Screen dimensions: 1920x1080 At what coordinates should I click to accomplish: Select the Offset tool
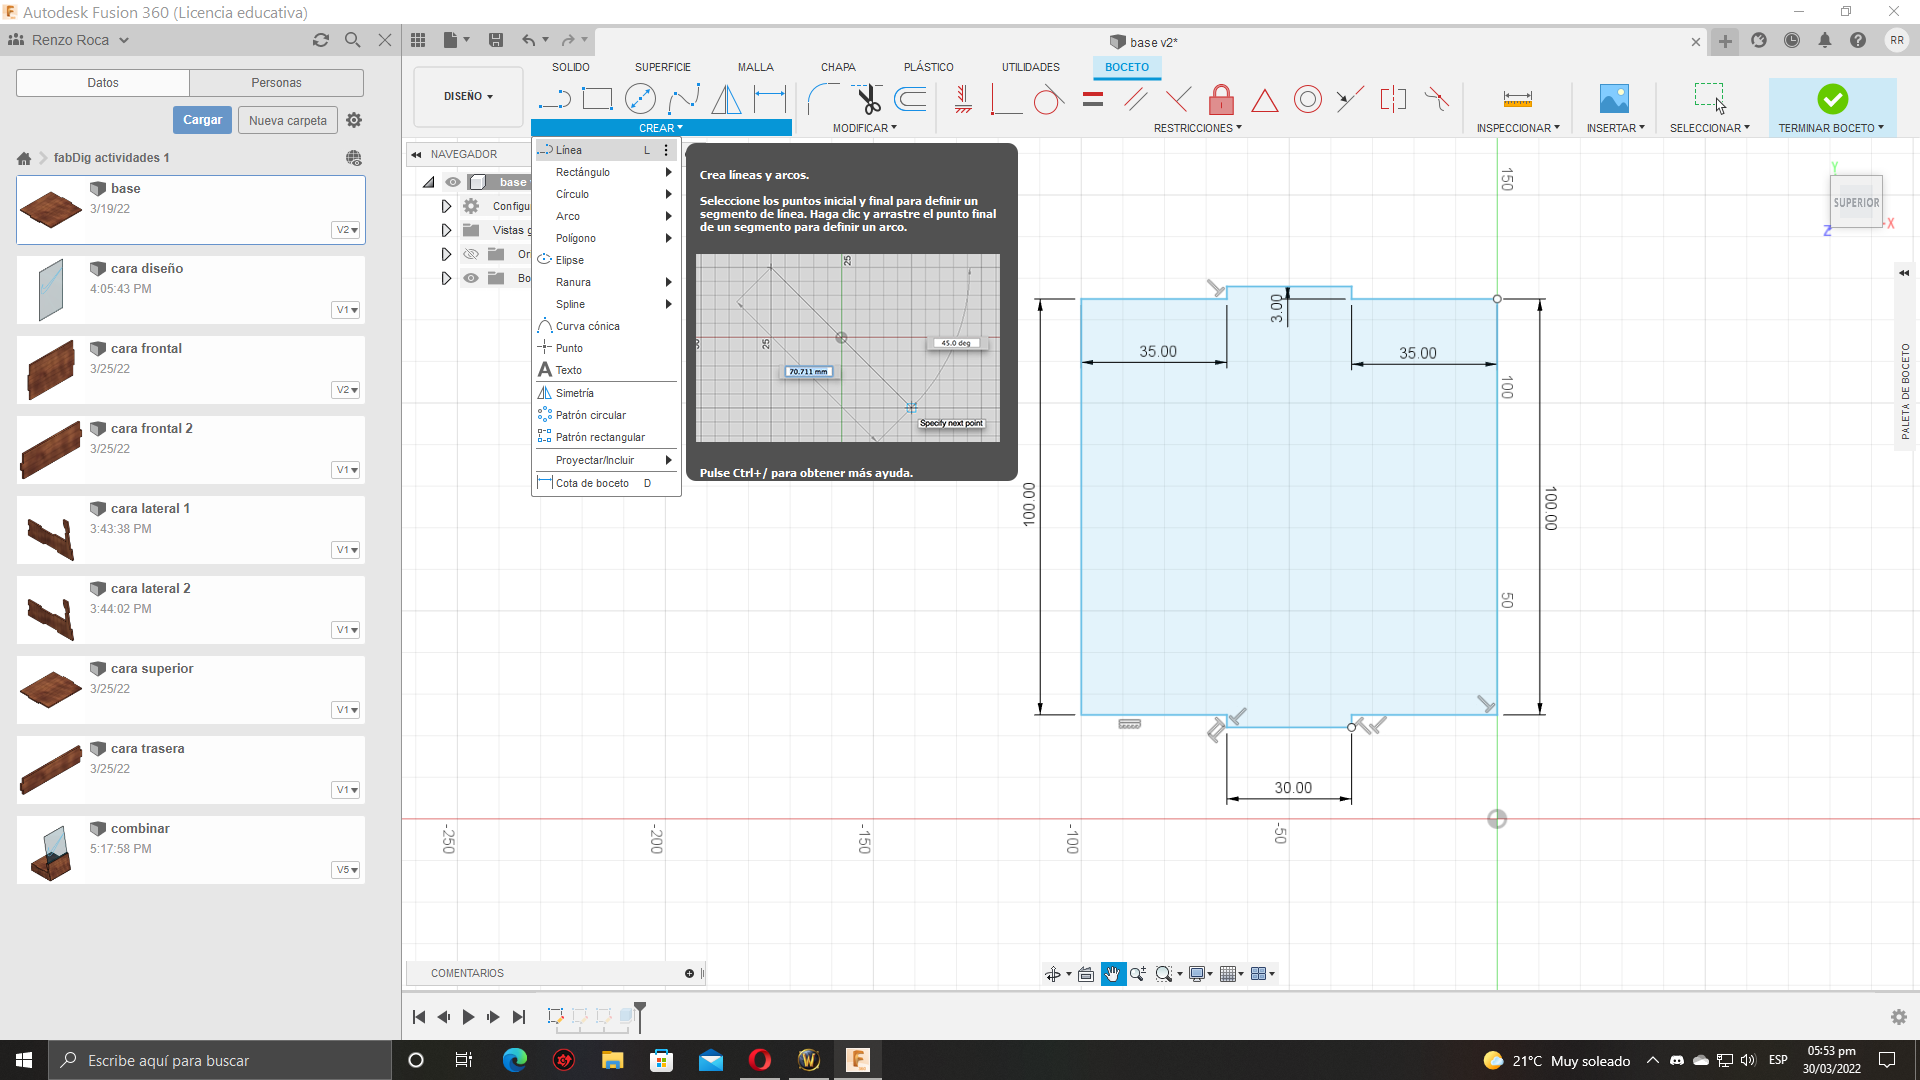(x=910, y=99)
